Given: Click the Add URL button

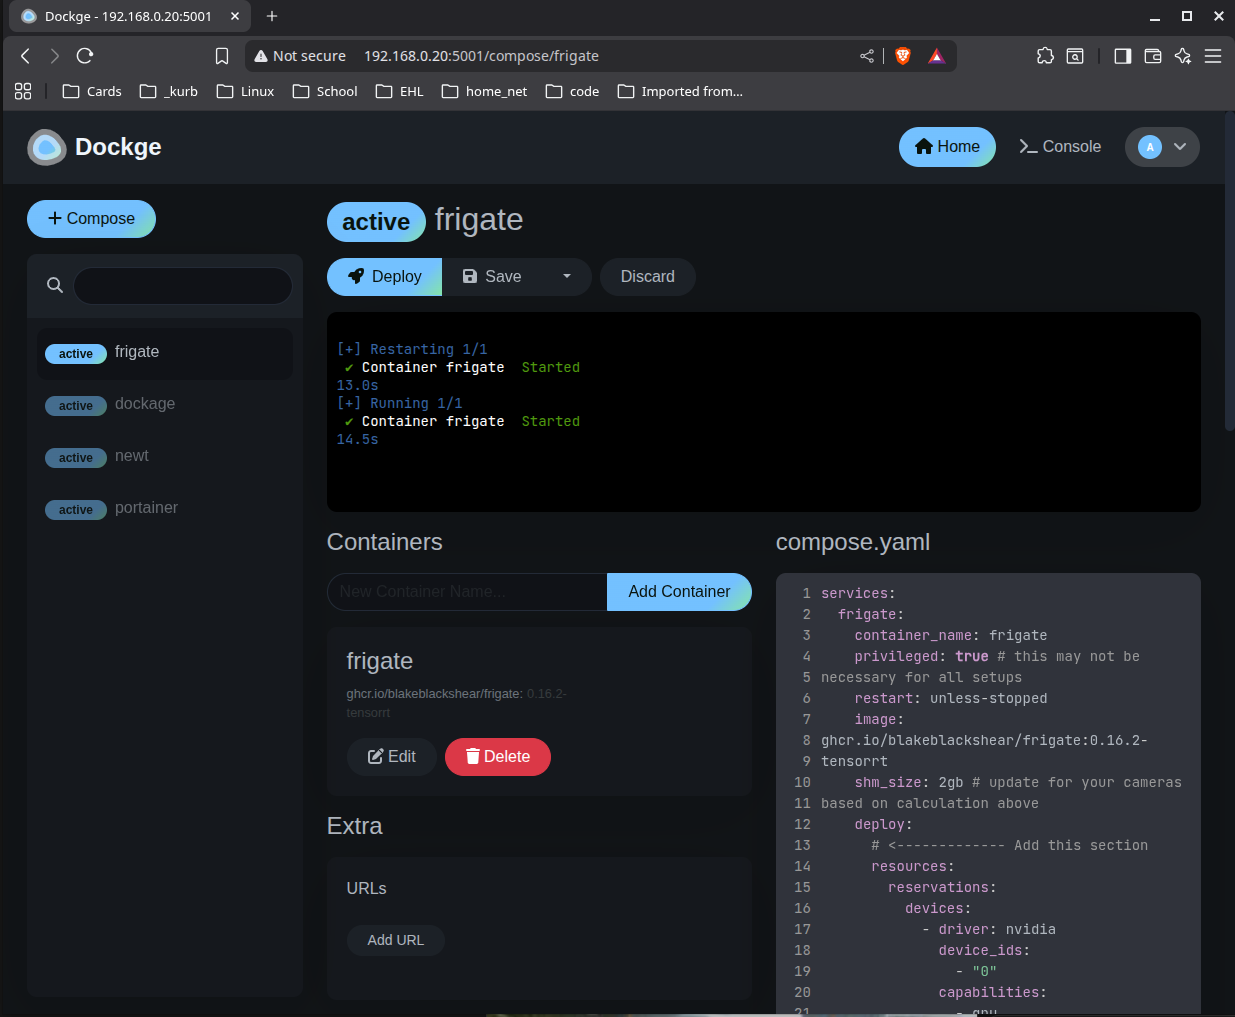Looking at the screenshot, I should click(x=396, y=940).
